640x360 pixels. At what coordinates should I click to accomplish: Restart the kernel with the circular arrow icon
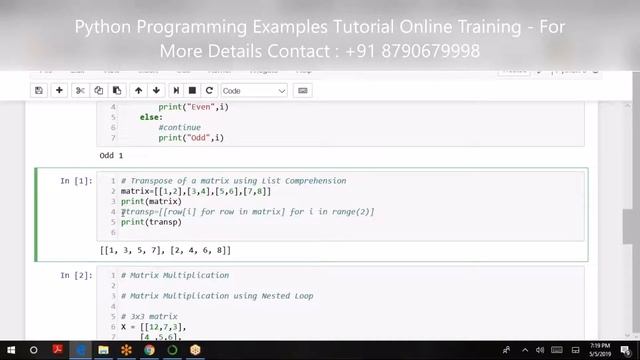tap(209, 91)
